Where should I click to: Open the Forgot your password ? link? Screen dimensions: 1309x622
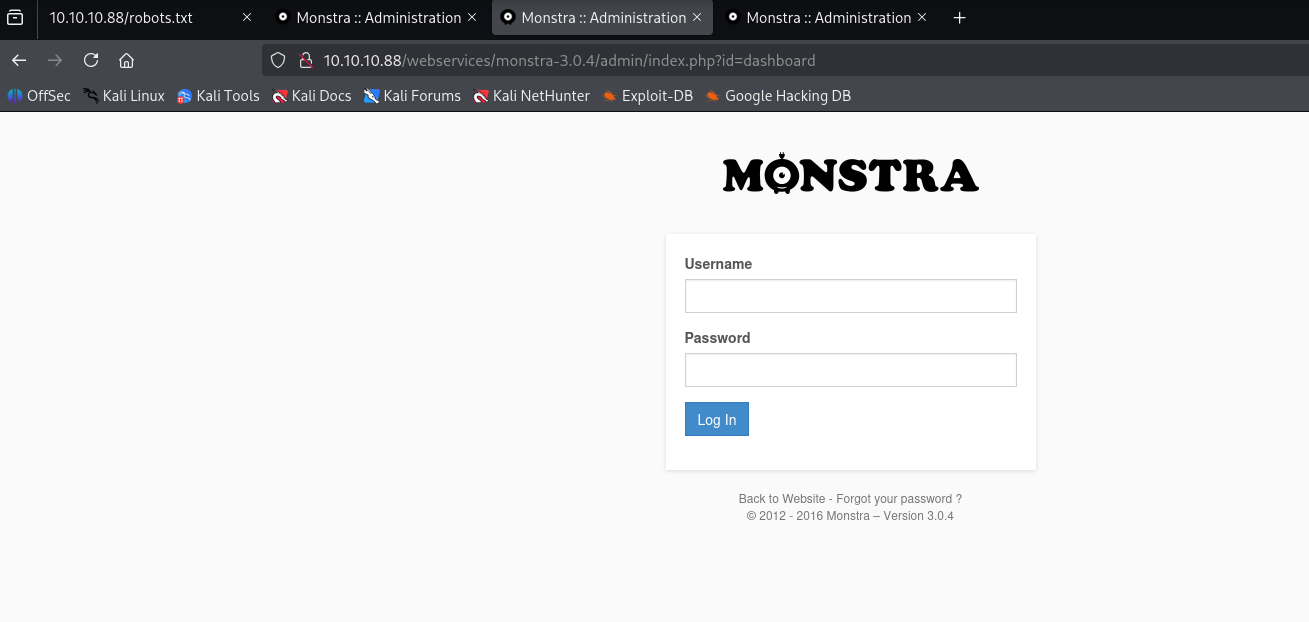(x=899, y=498)
